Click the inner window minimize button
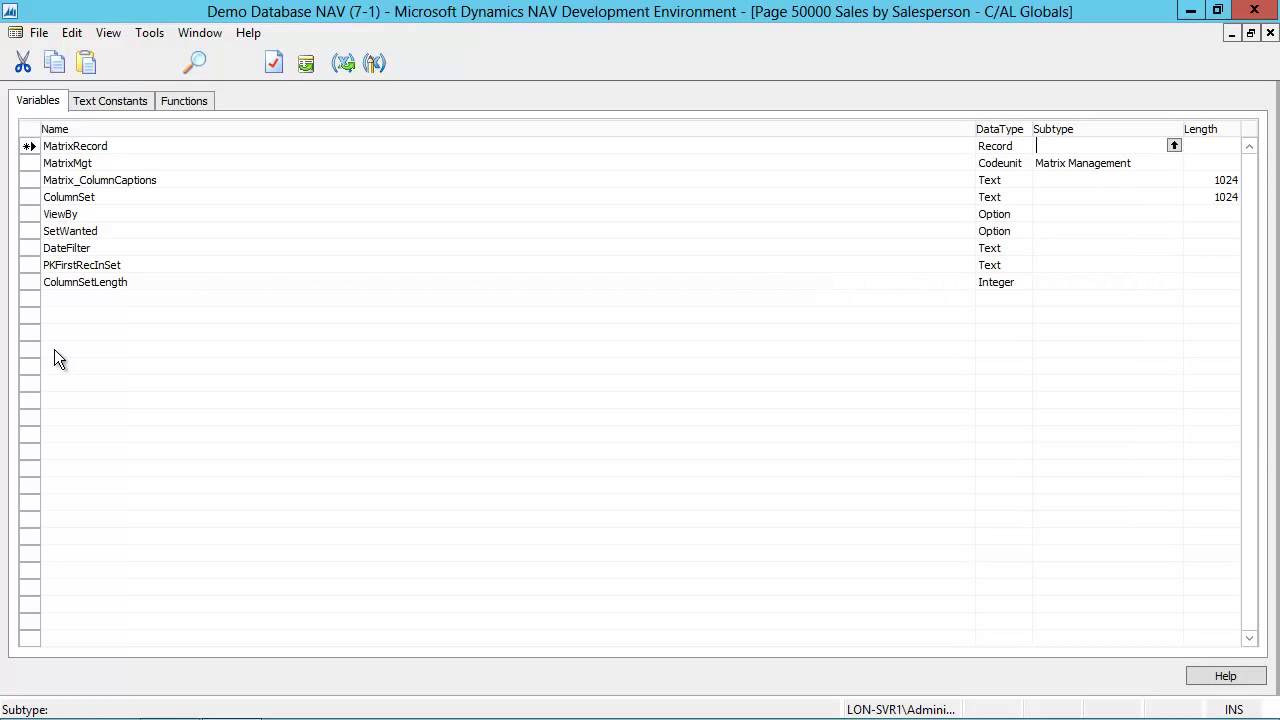 tap(1232, 33)
